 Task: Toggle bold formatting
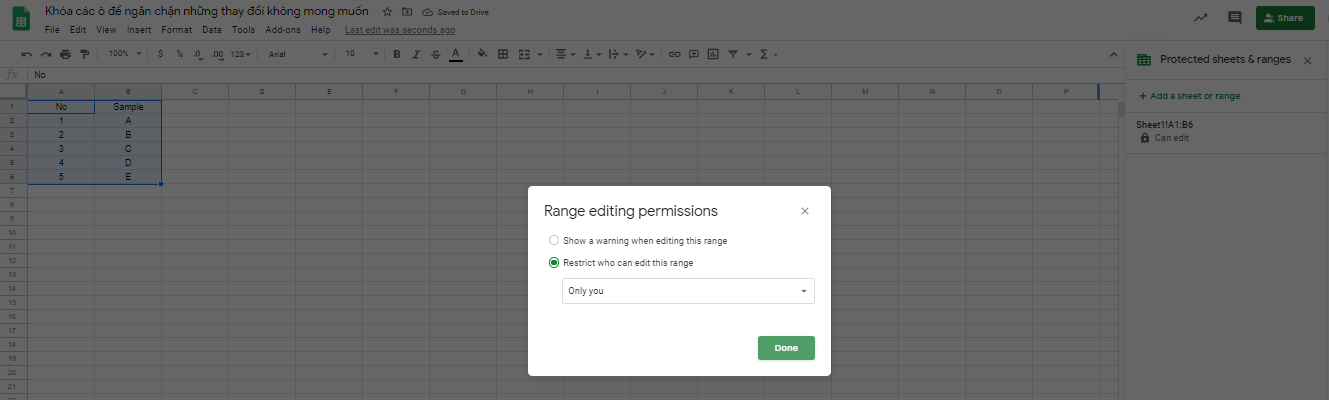[x=397, y=54]
